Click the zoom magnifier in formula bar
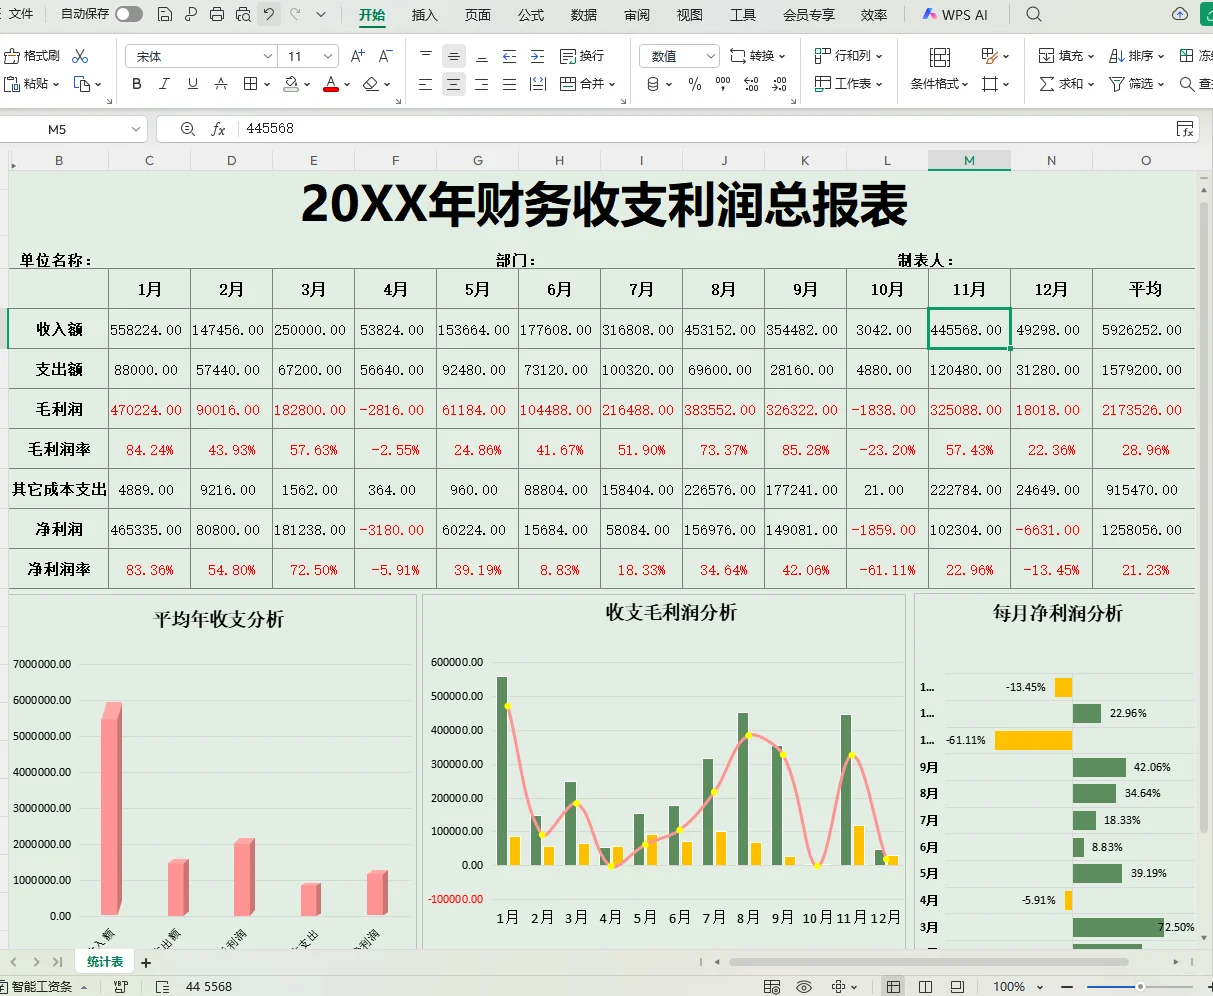The height and width of the screenshot is (996, 1213). pos(188,129)
